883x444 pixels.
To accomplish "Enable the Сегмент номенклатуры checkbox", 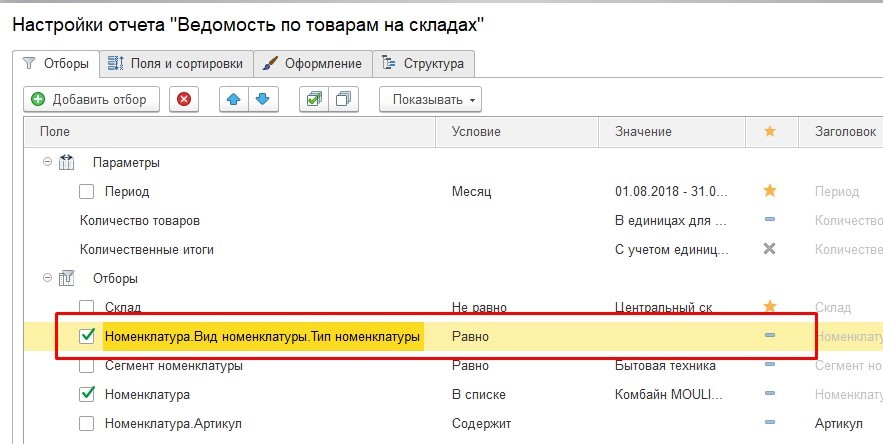I will (x=87, y=366).
